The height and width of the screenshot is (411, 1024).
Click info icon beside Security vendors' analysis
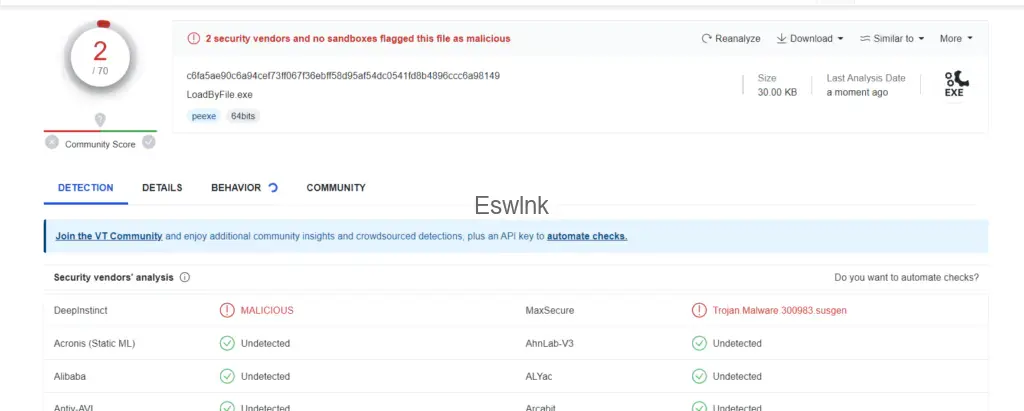click(185, 277)
